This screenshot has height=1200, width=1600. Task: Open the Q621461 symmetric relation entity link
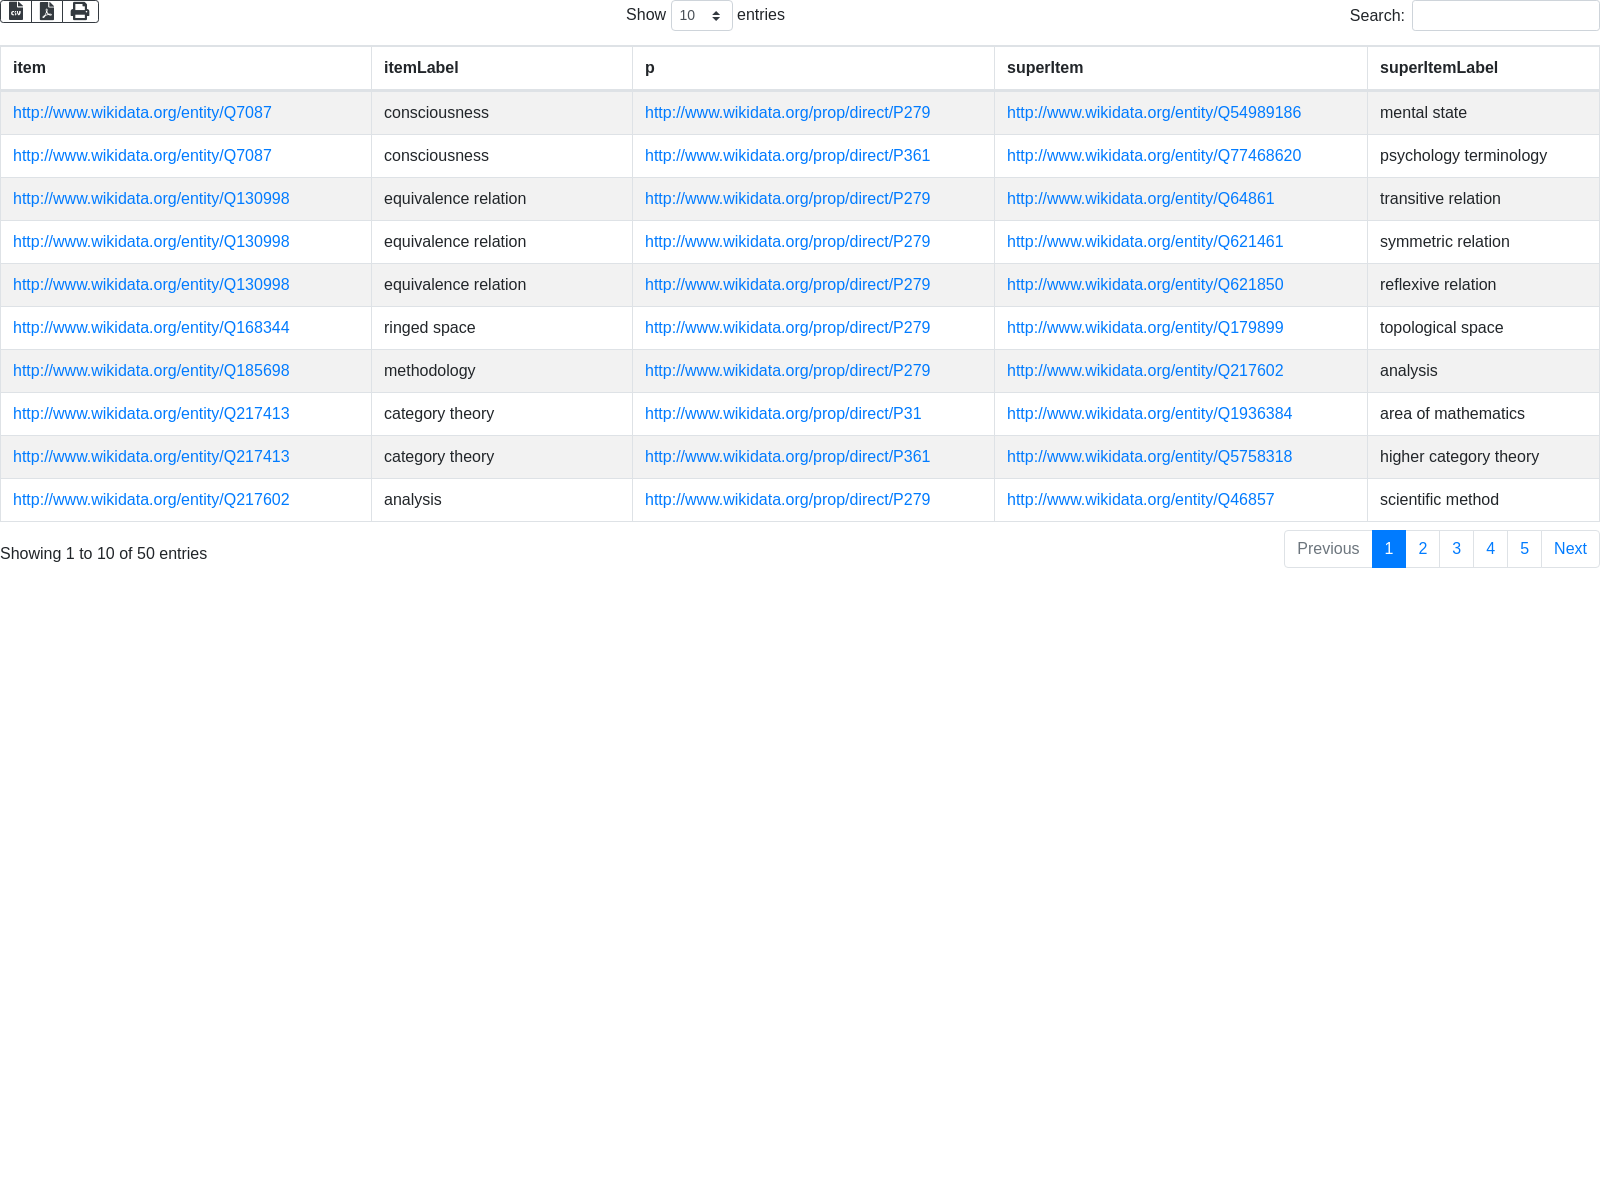1144,242
